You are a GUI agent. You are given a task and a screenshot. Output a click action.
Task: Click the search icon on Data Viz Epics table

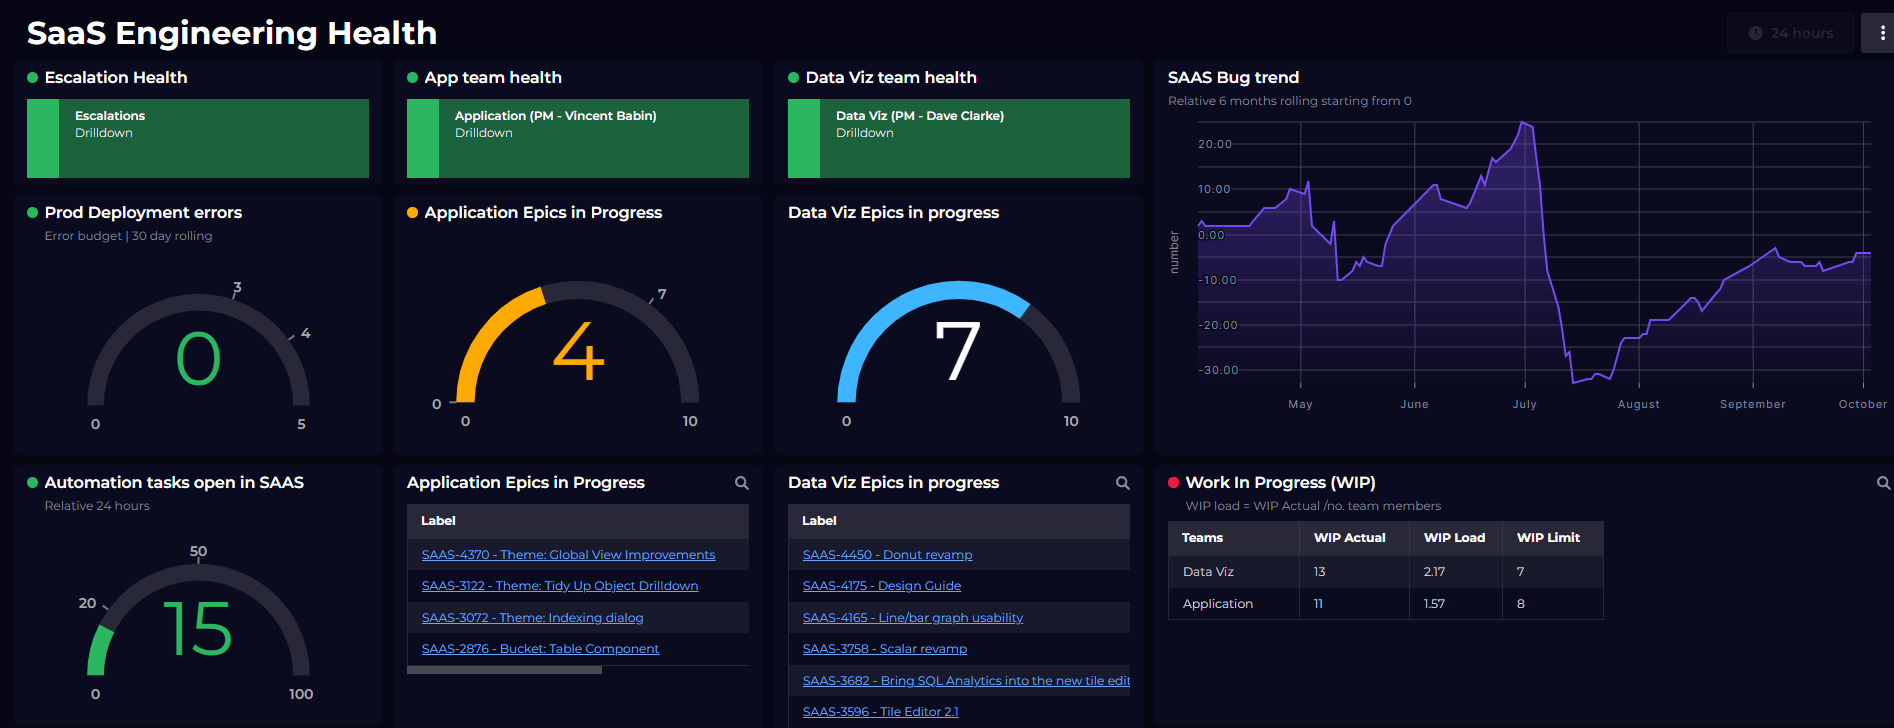click(1123, 483)
